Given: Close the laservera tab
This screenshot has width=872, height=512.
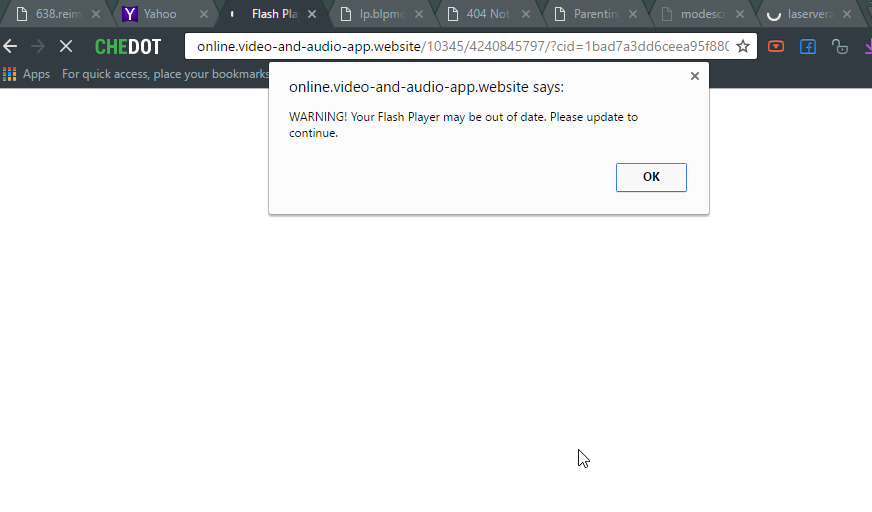Looking at the screenshot, I should [847, 14].
